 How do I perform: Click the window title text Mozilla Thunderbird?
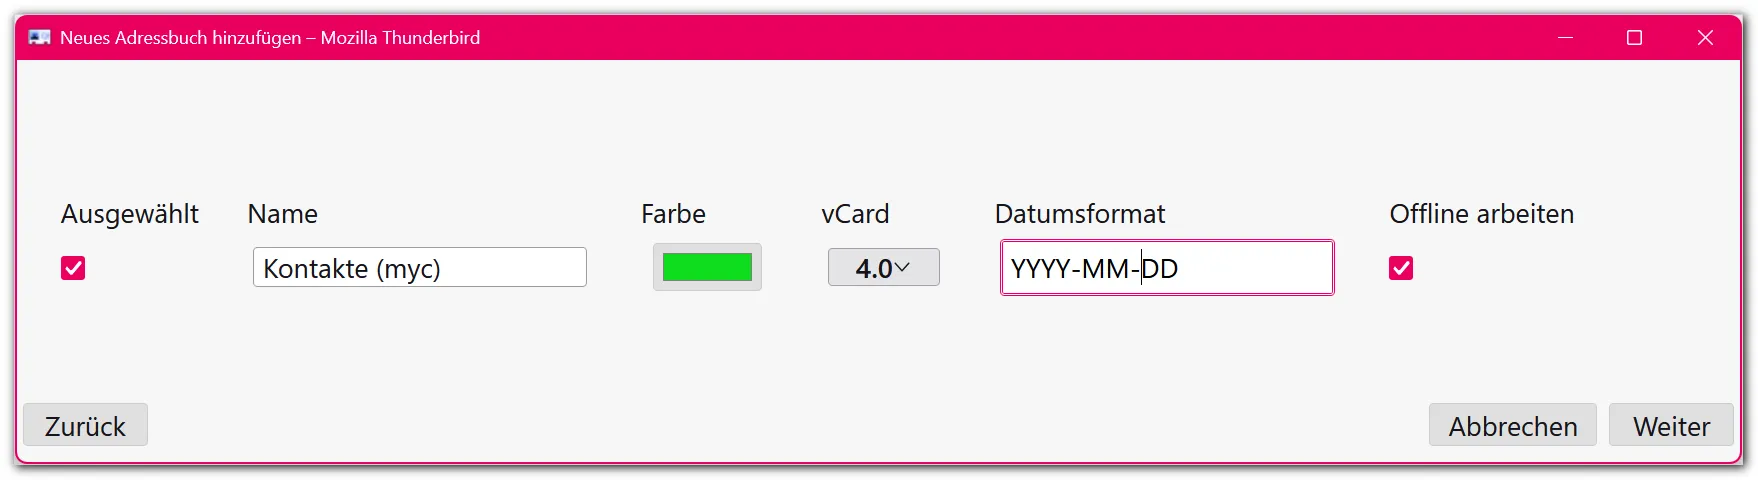[400, 38]
